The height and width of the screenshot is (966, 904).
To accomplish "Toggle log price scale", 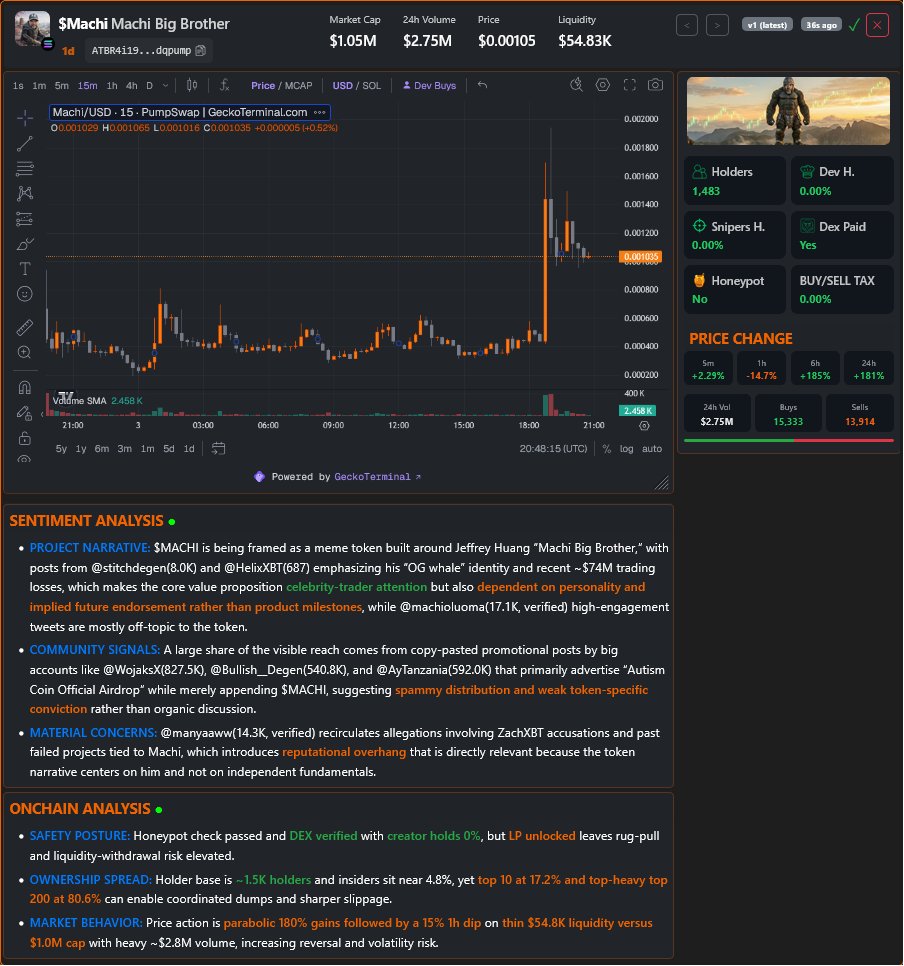I will (x=626, y=448).
